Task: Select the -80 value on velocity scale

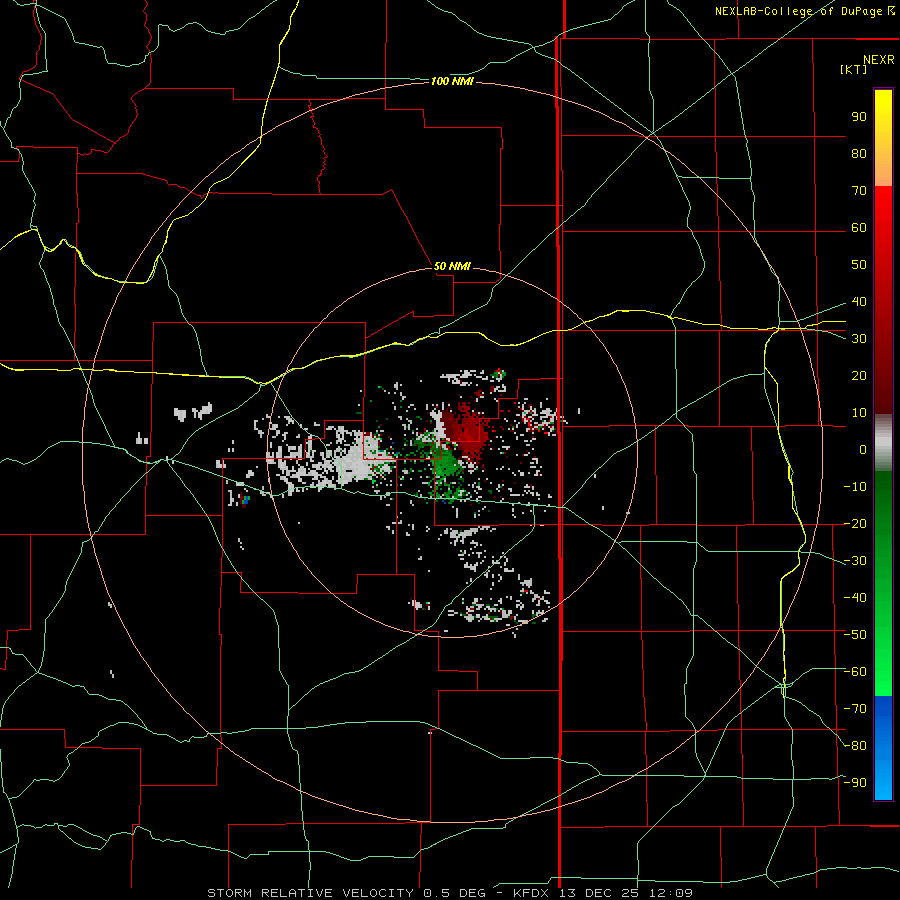Action: point(855,746)
